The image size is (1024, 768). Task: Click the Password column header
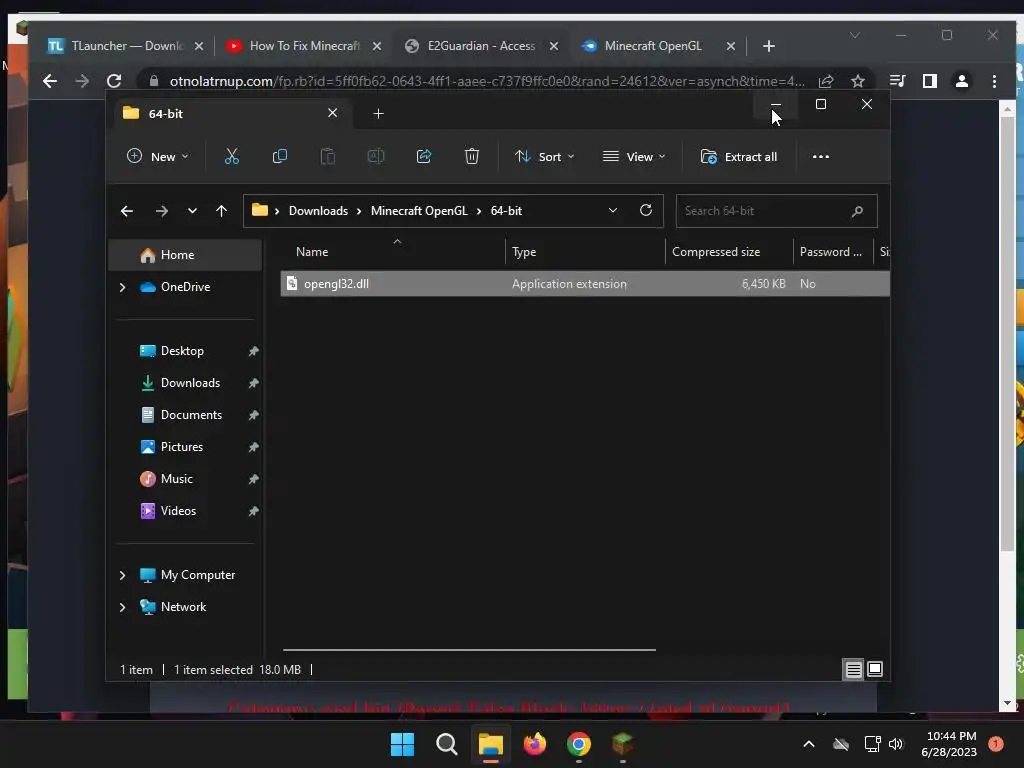pyautogui.click(x=833, y=252)
